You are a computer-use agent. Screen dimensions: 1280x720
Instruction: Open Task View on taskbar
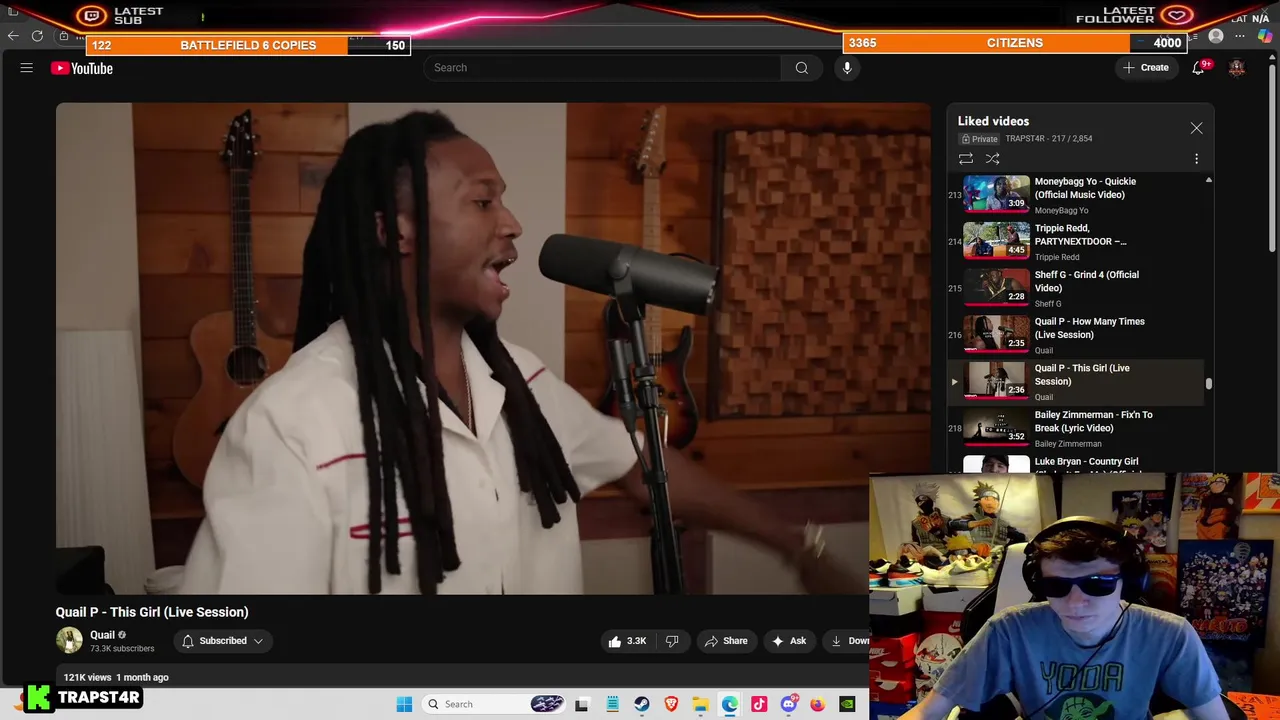pyautogui.click(x=582, y=704)
